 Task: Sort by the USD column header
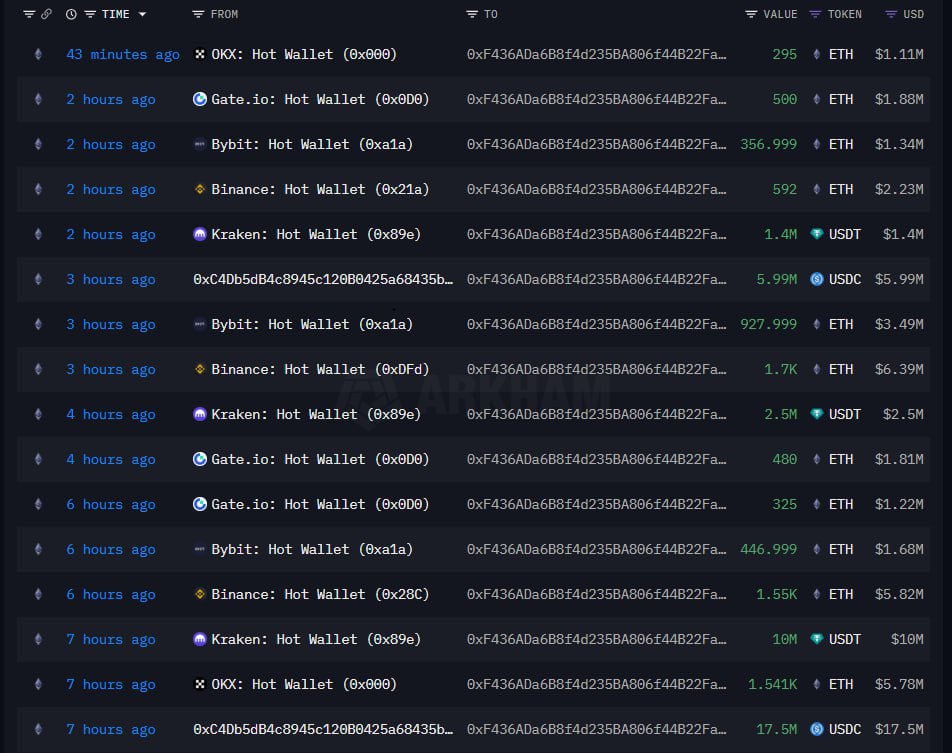[913, 14]
